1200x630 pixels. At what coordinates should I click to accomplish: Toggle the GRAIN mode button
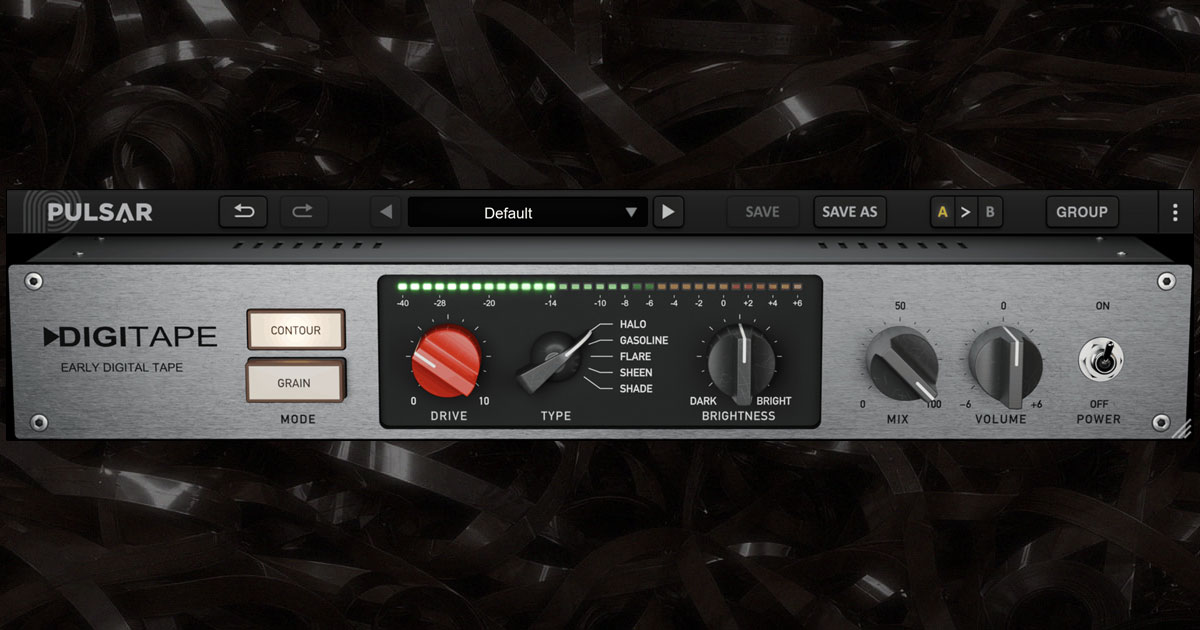[x=296, y=382]
